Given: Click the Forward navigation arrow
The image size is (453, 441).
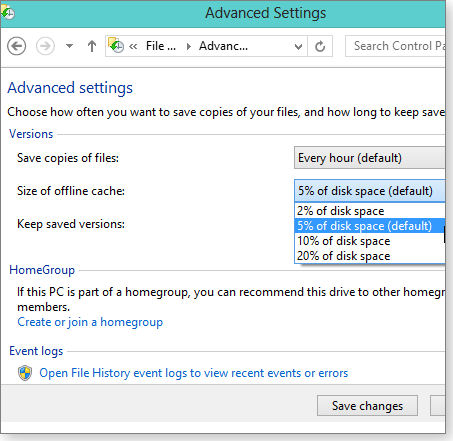Looking at the screenshot, I should coord(45,46).
